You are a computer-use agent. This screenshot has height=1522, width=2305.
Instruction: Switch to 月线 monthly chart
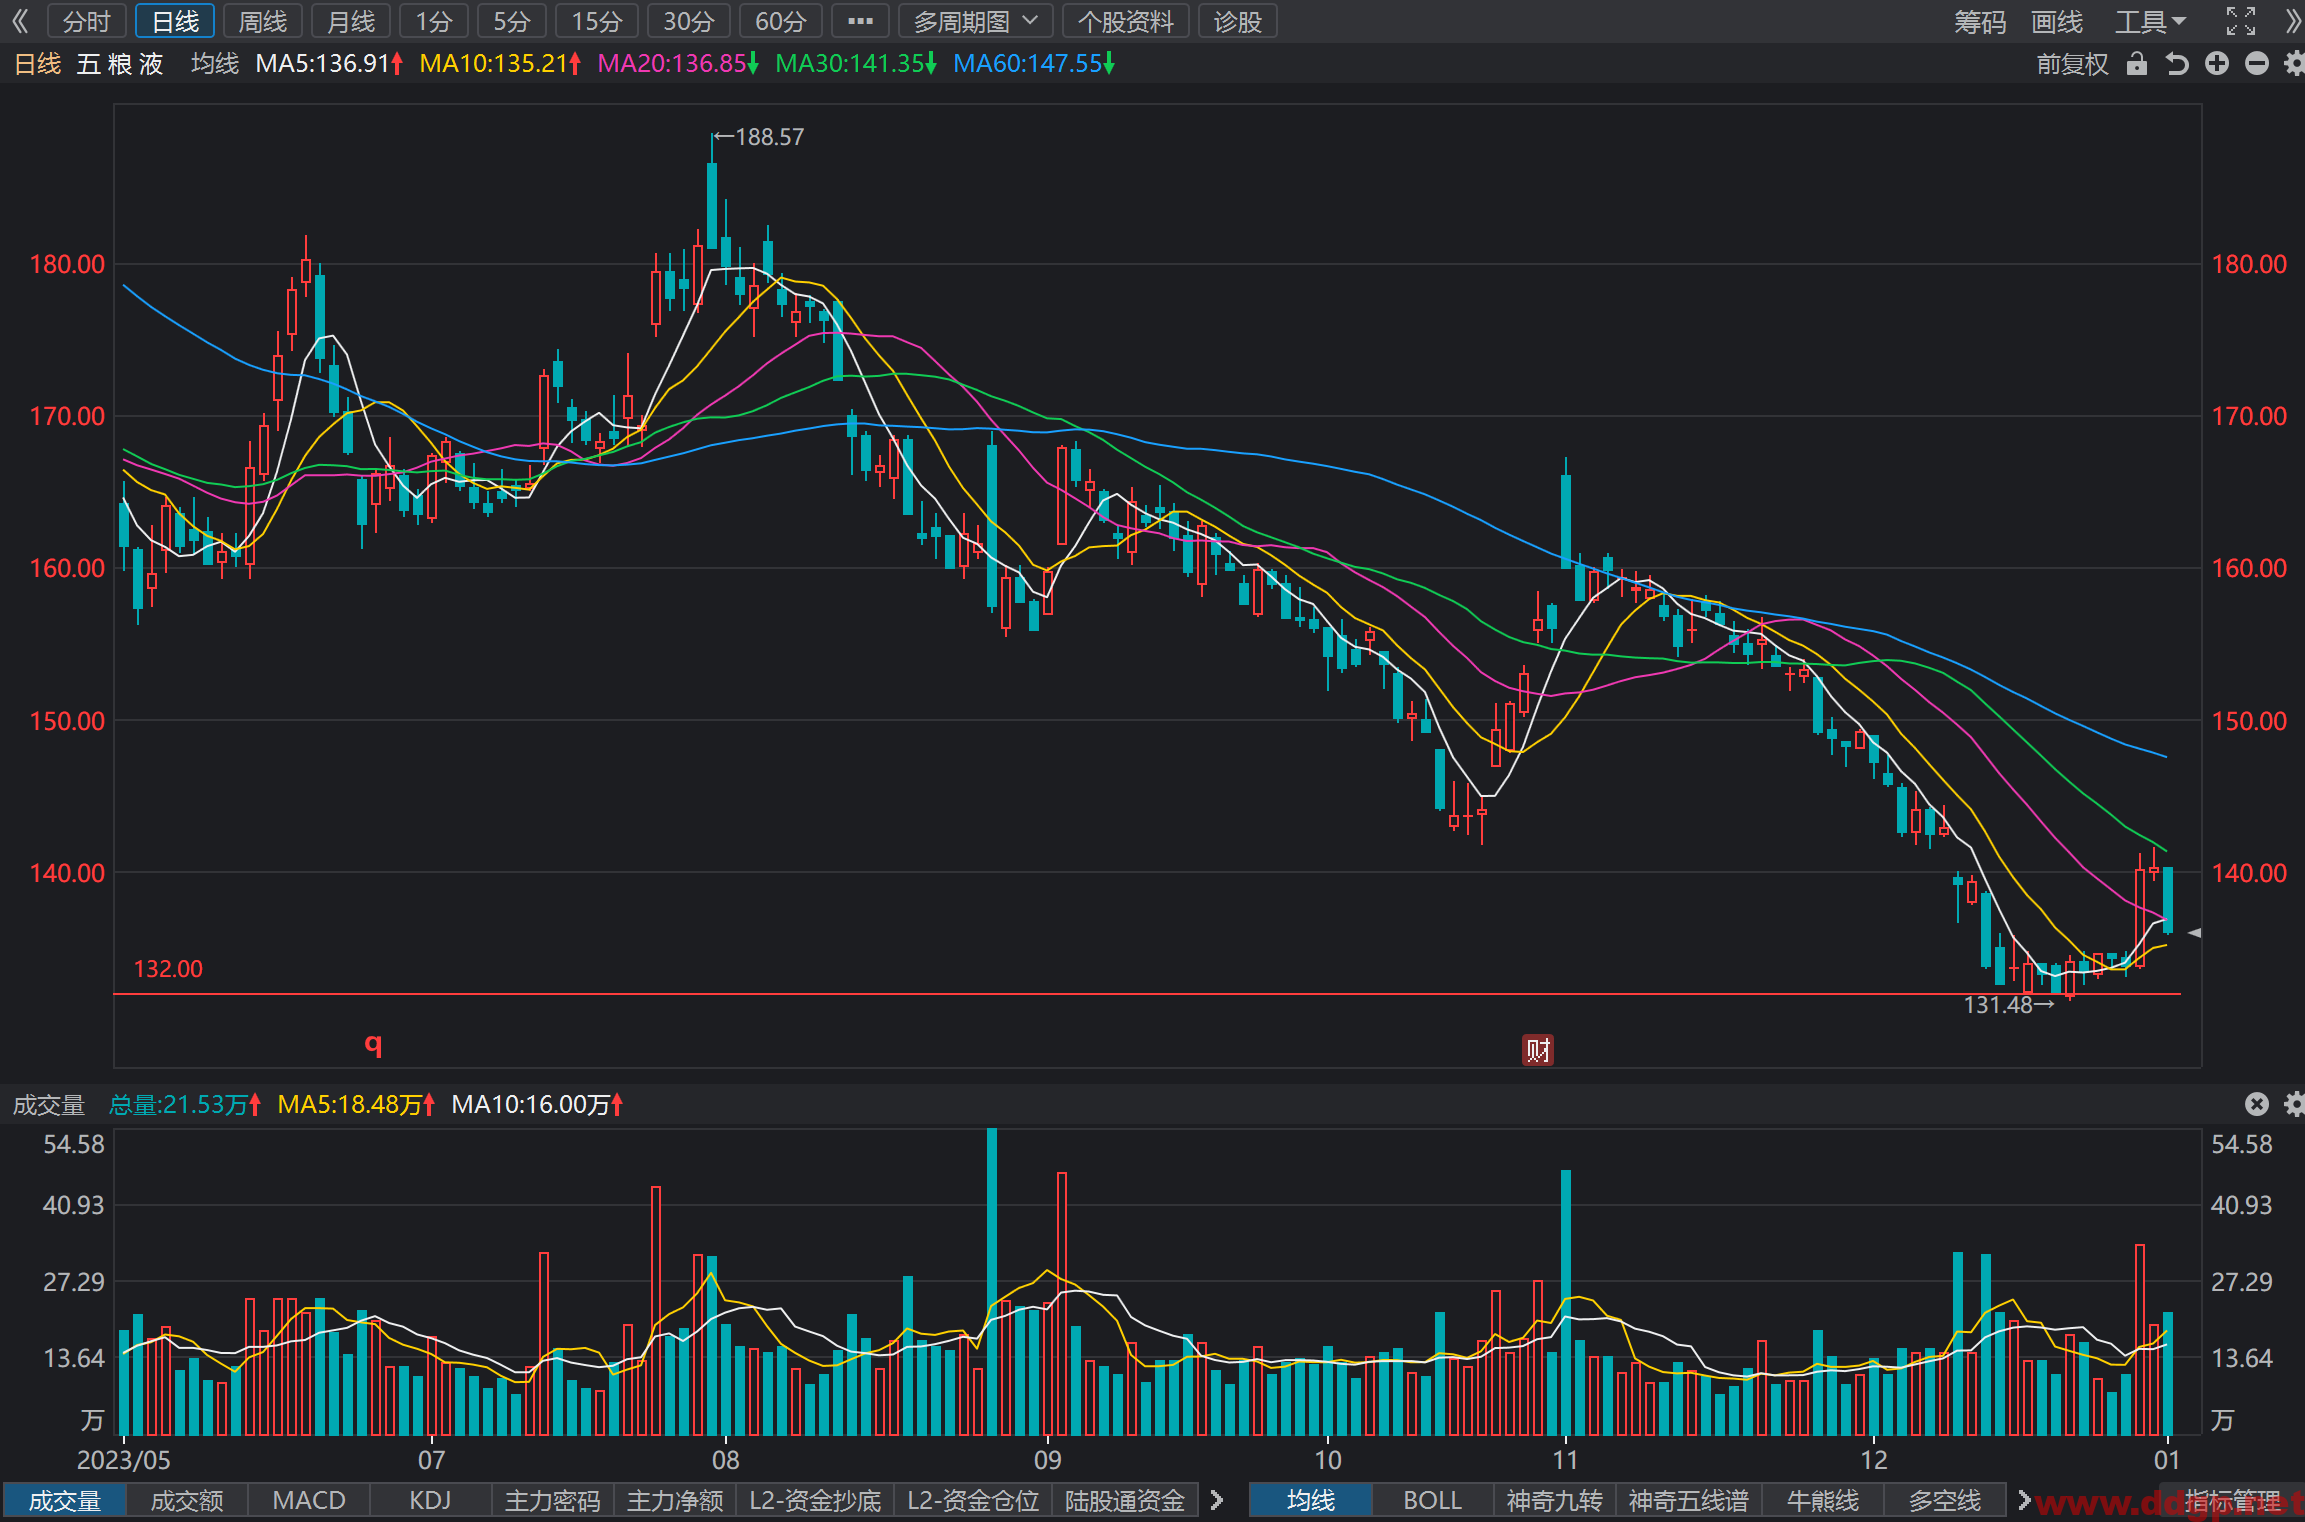click(x=351, y=21)
